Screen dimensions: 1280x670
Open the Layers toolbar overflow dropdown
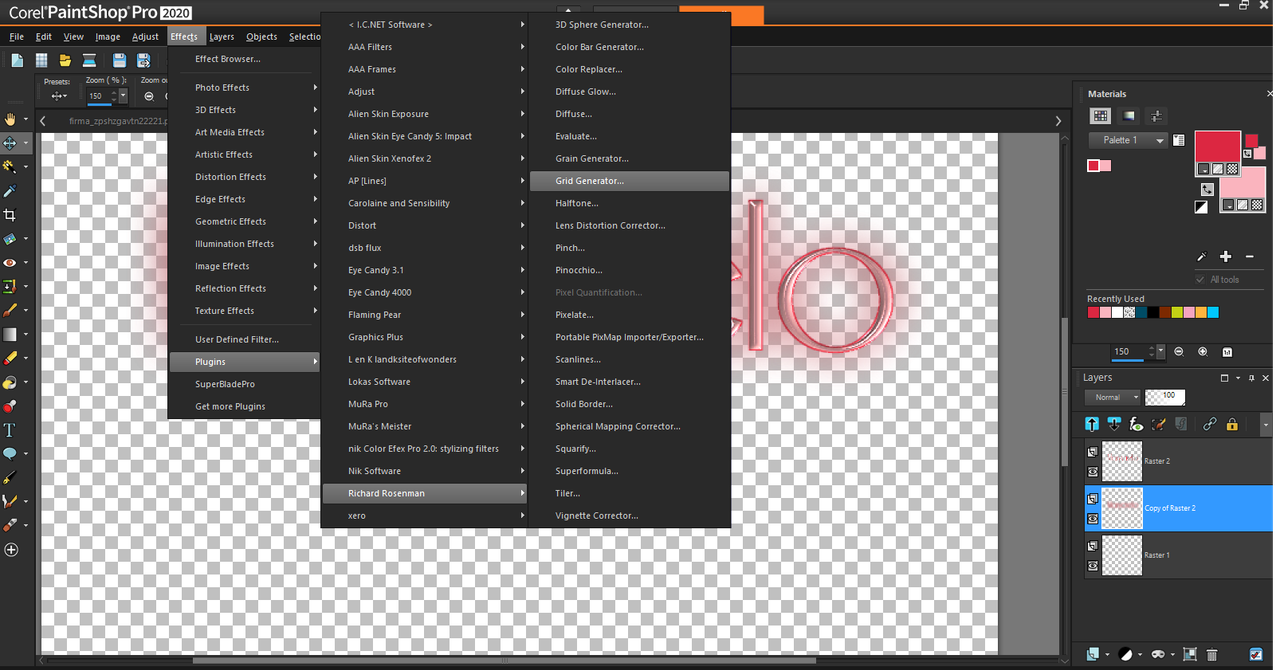click(1266, 425)
